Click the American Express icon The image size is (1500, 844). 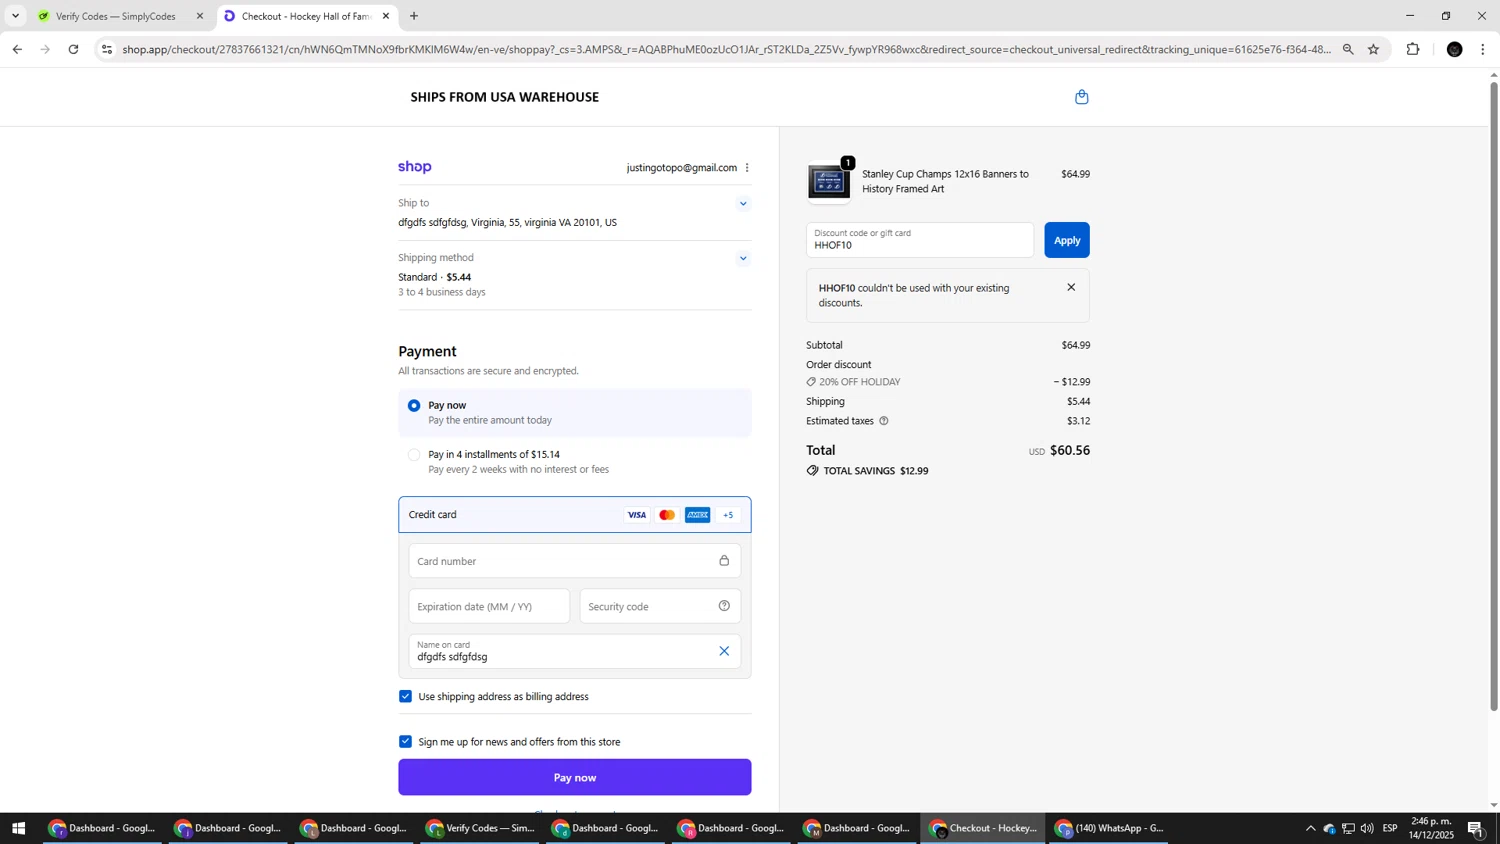point(698,515)
